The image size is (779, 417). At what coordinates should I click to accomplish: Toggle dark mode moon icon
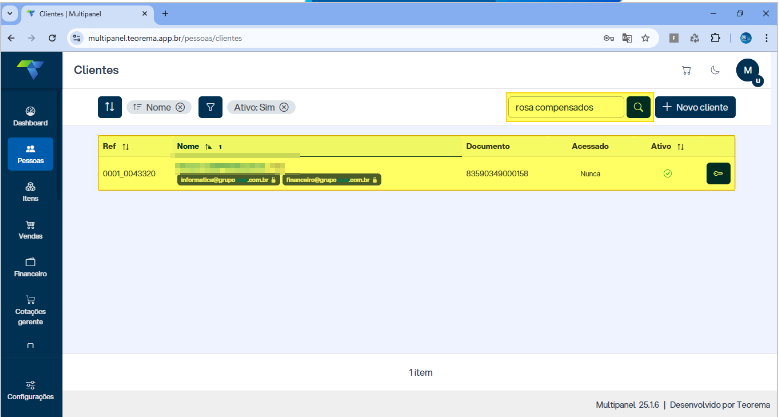715,70
